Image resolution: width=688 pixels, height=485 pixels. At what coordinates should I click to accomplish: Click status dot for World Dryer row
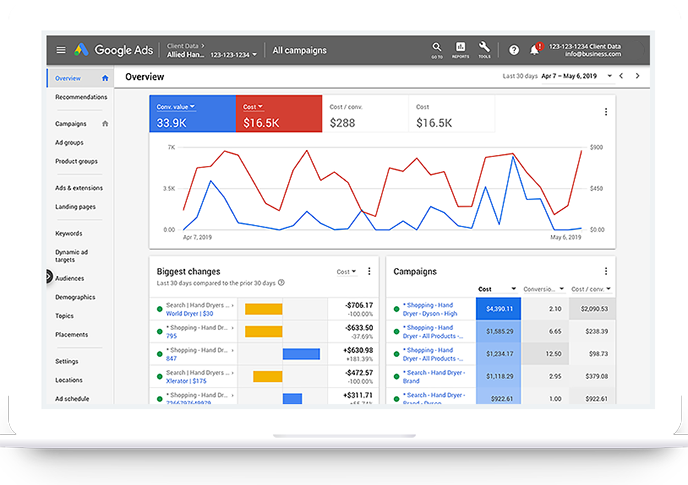(160, 309)
